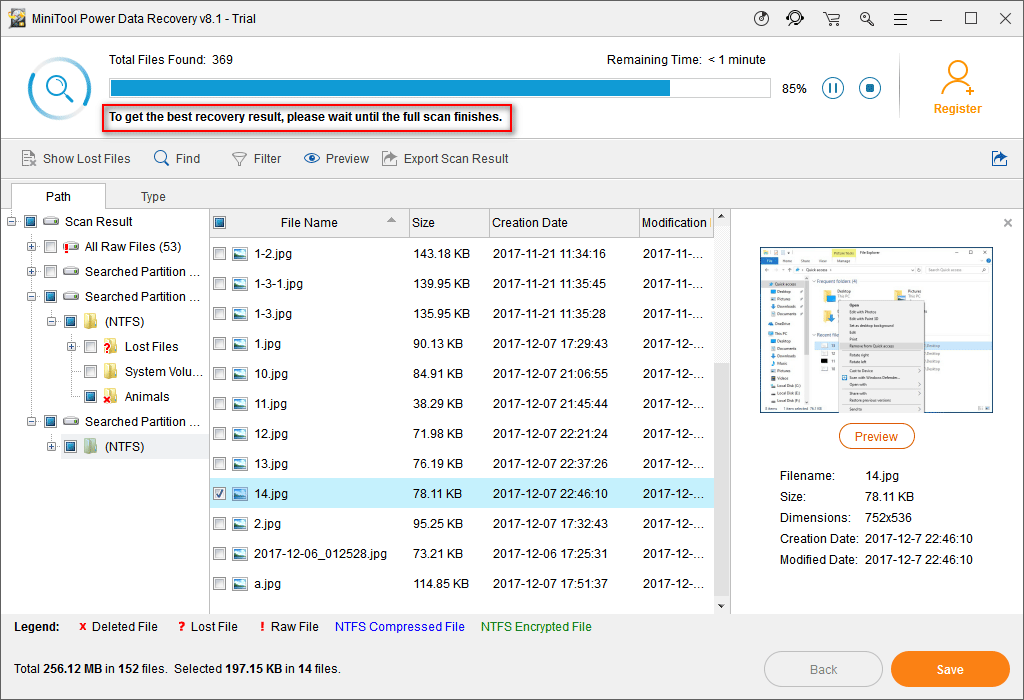Tick the All Raw Files checkbox
The image size is (1024, 700).
click(x=51, y=247)
